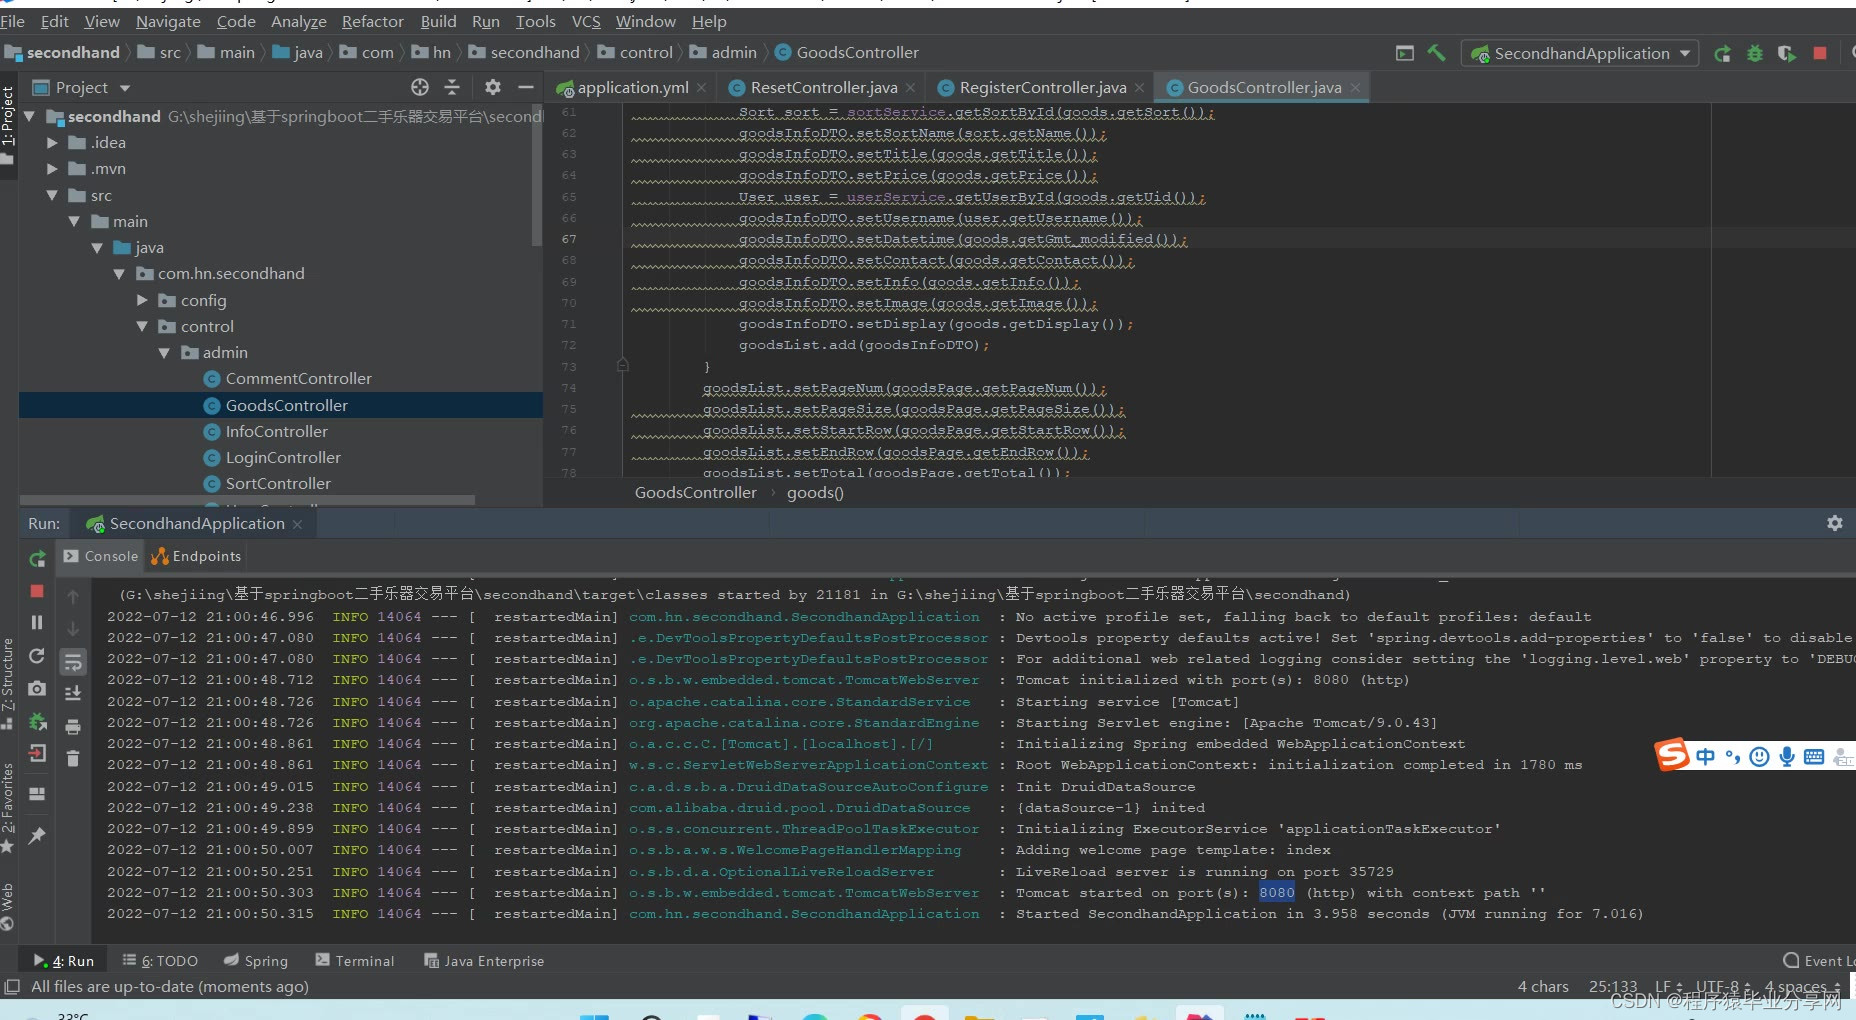Click the Project panel horizontal scrollbar

(248, 499)
